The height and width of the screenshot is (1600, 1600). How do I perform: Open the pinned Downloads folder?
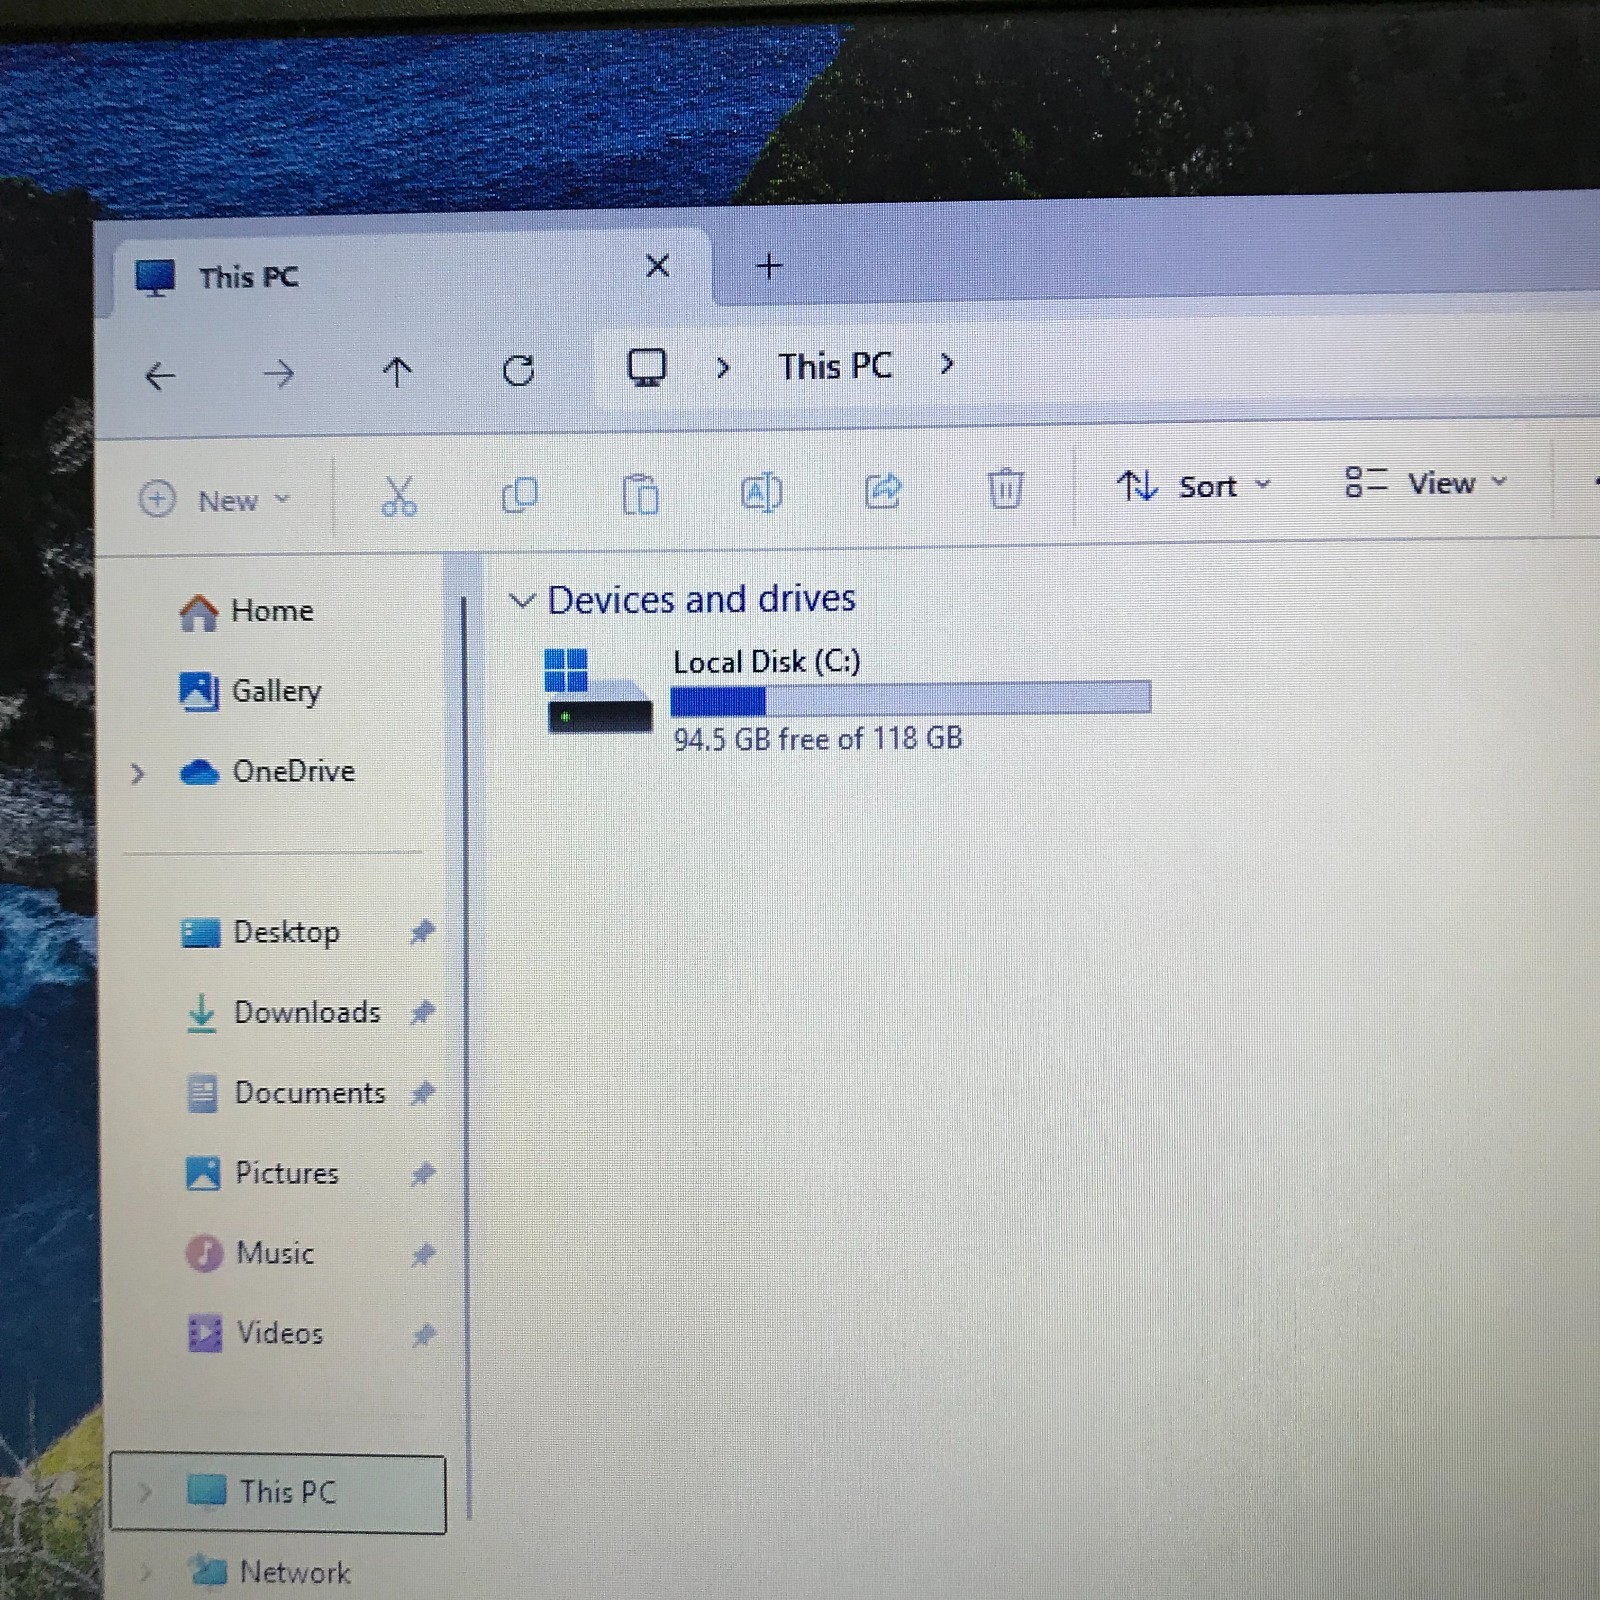283,1012
